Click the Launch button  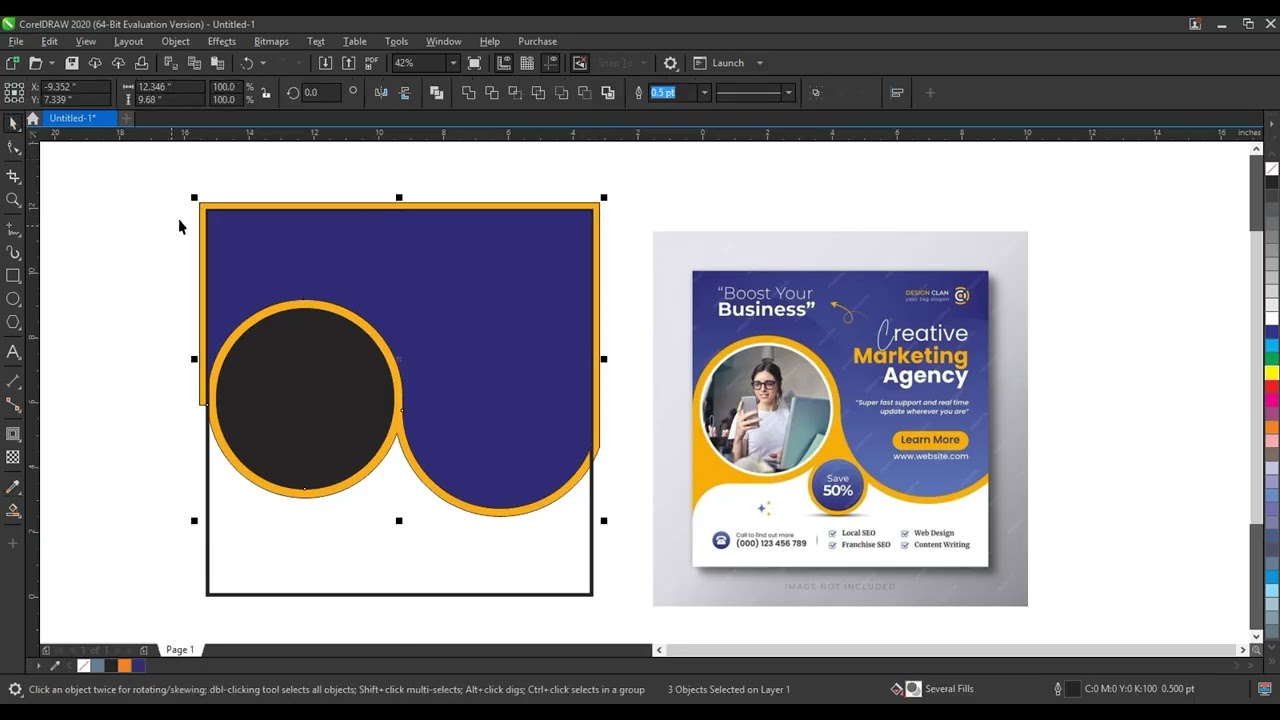point(719,63)
